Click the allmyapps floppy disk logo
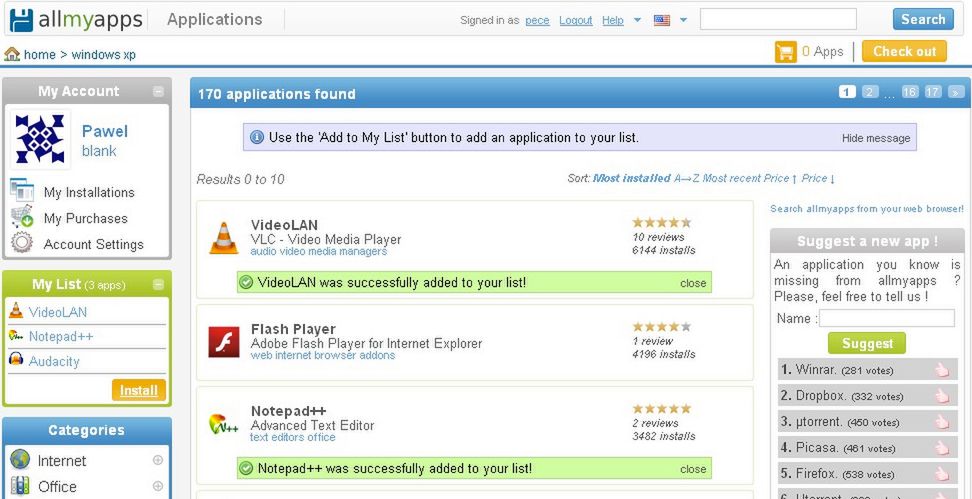The width and height of the screenshot is (972, 499). [x=21, y=20]
